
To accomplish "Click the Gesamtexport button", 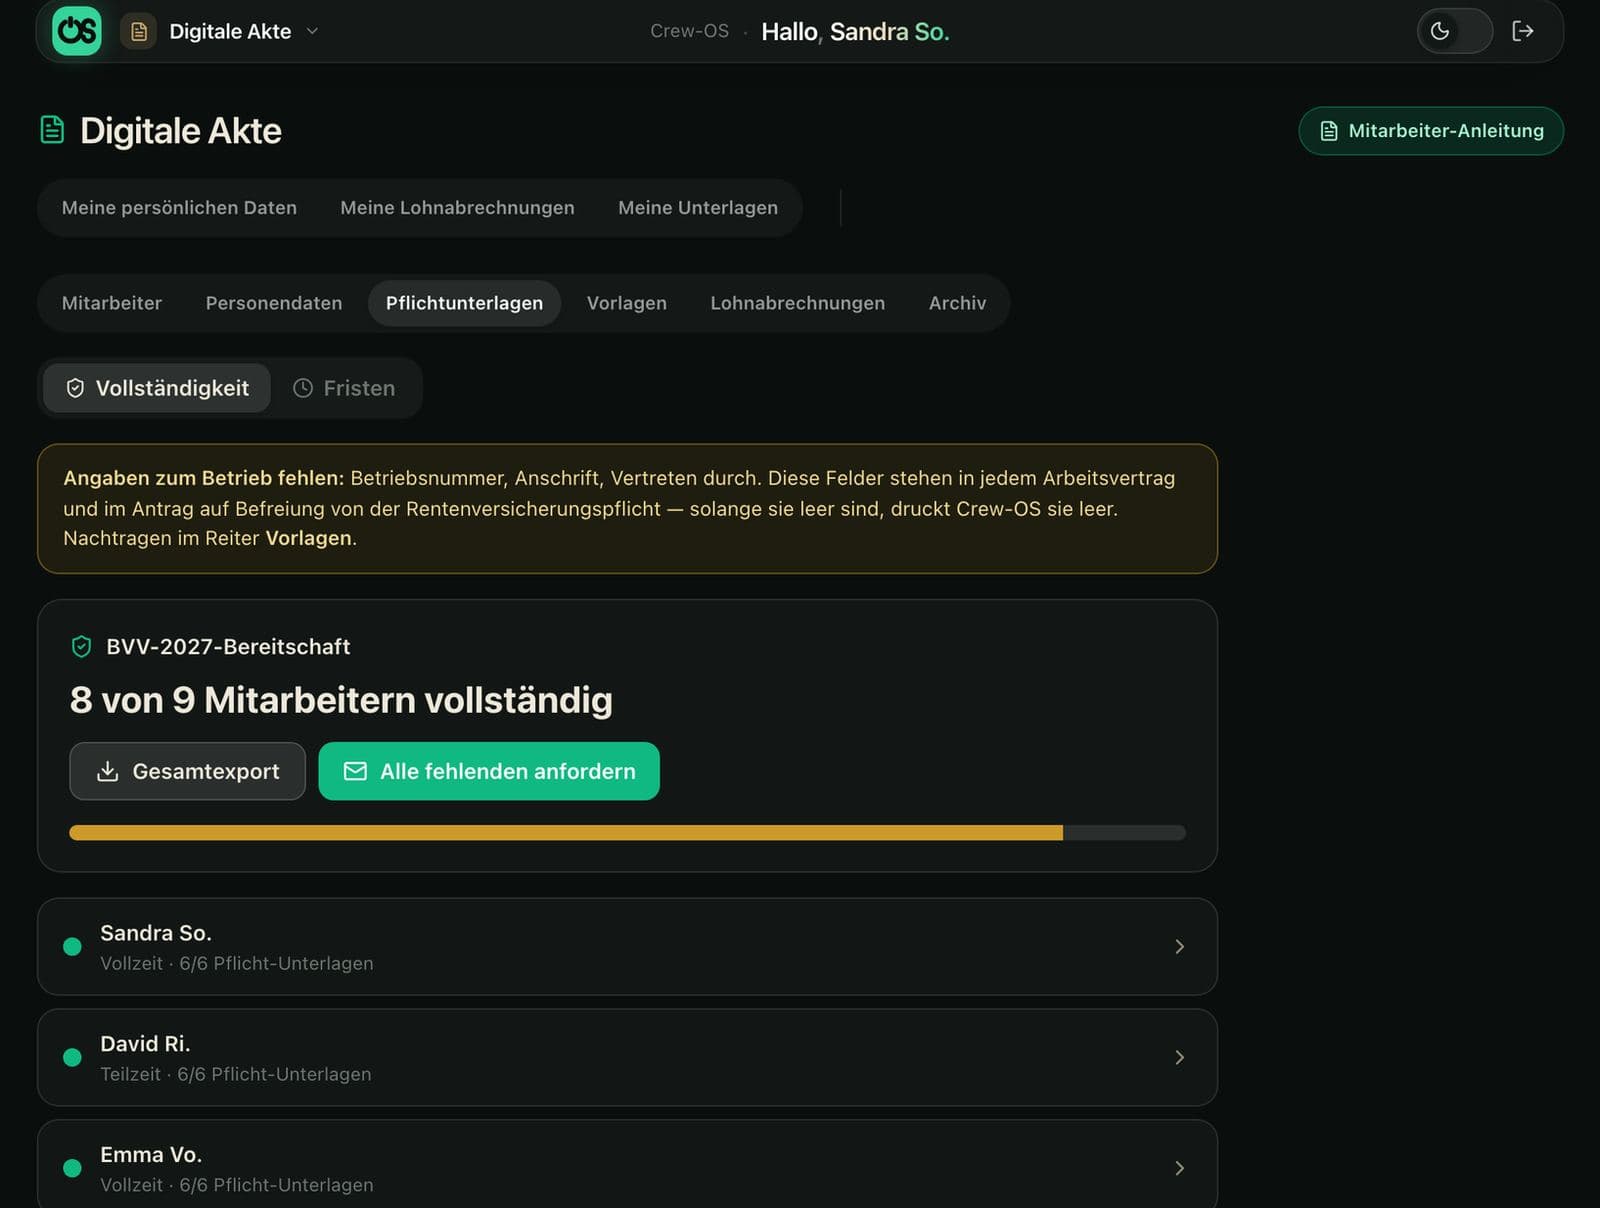I will [x=187, y=771].
